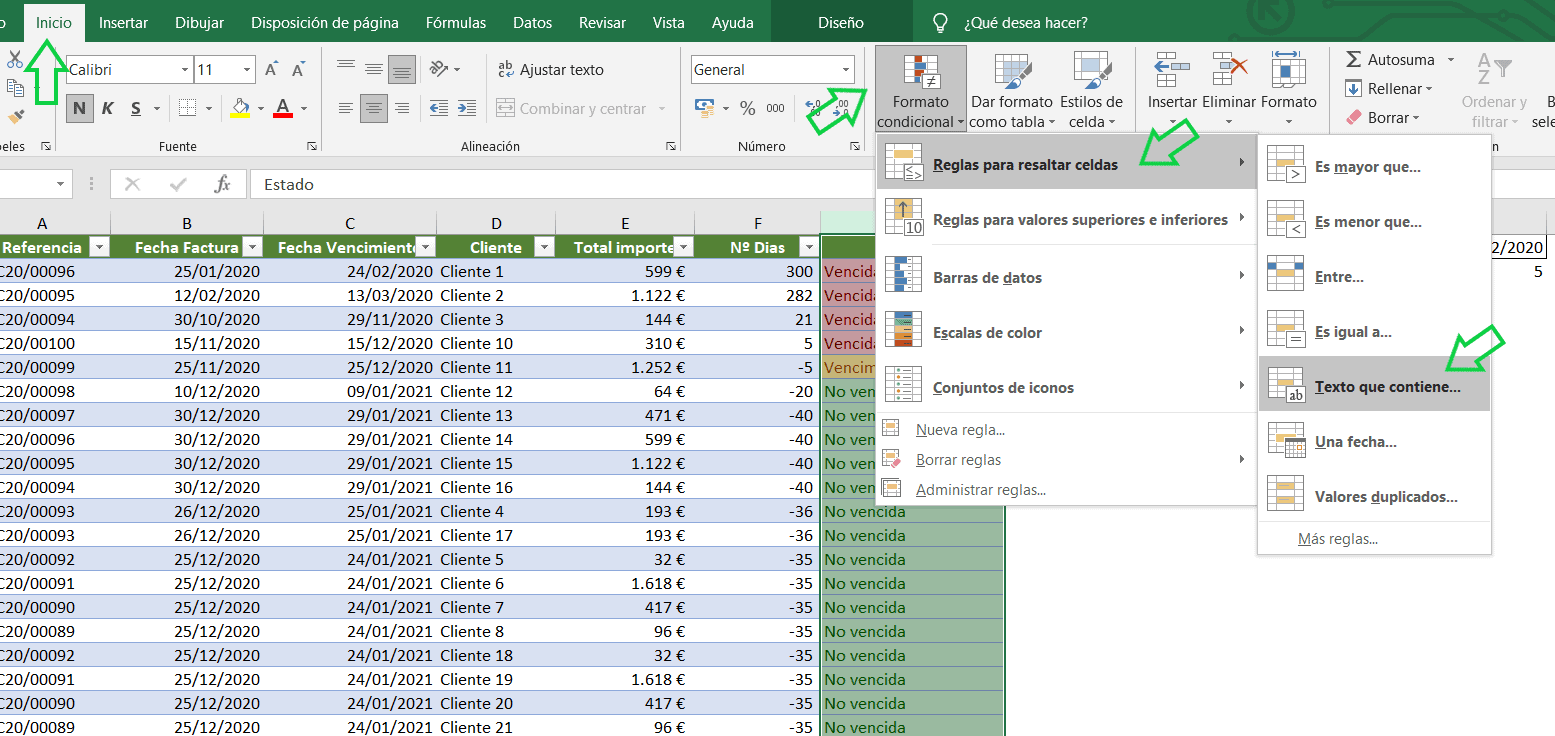
Task: Click the Borders grid icon
Action: click(x=187, y=108)
